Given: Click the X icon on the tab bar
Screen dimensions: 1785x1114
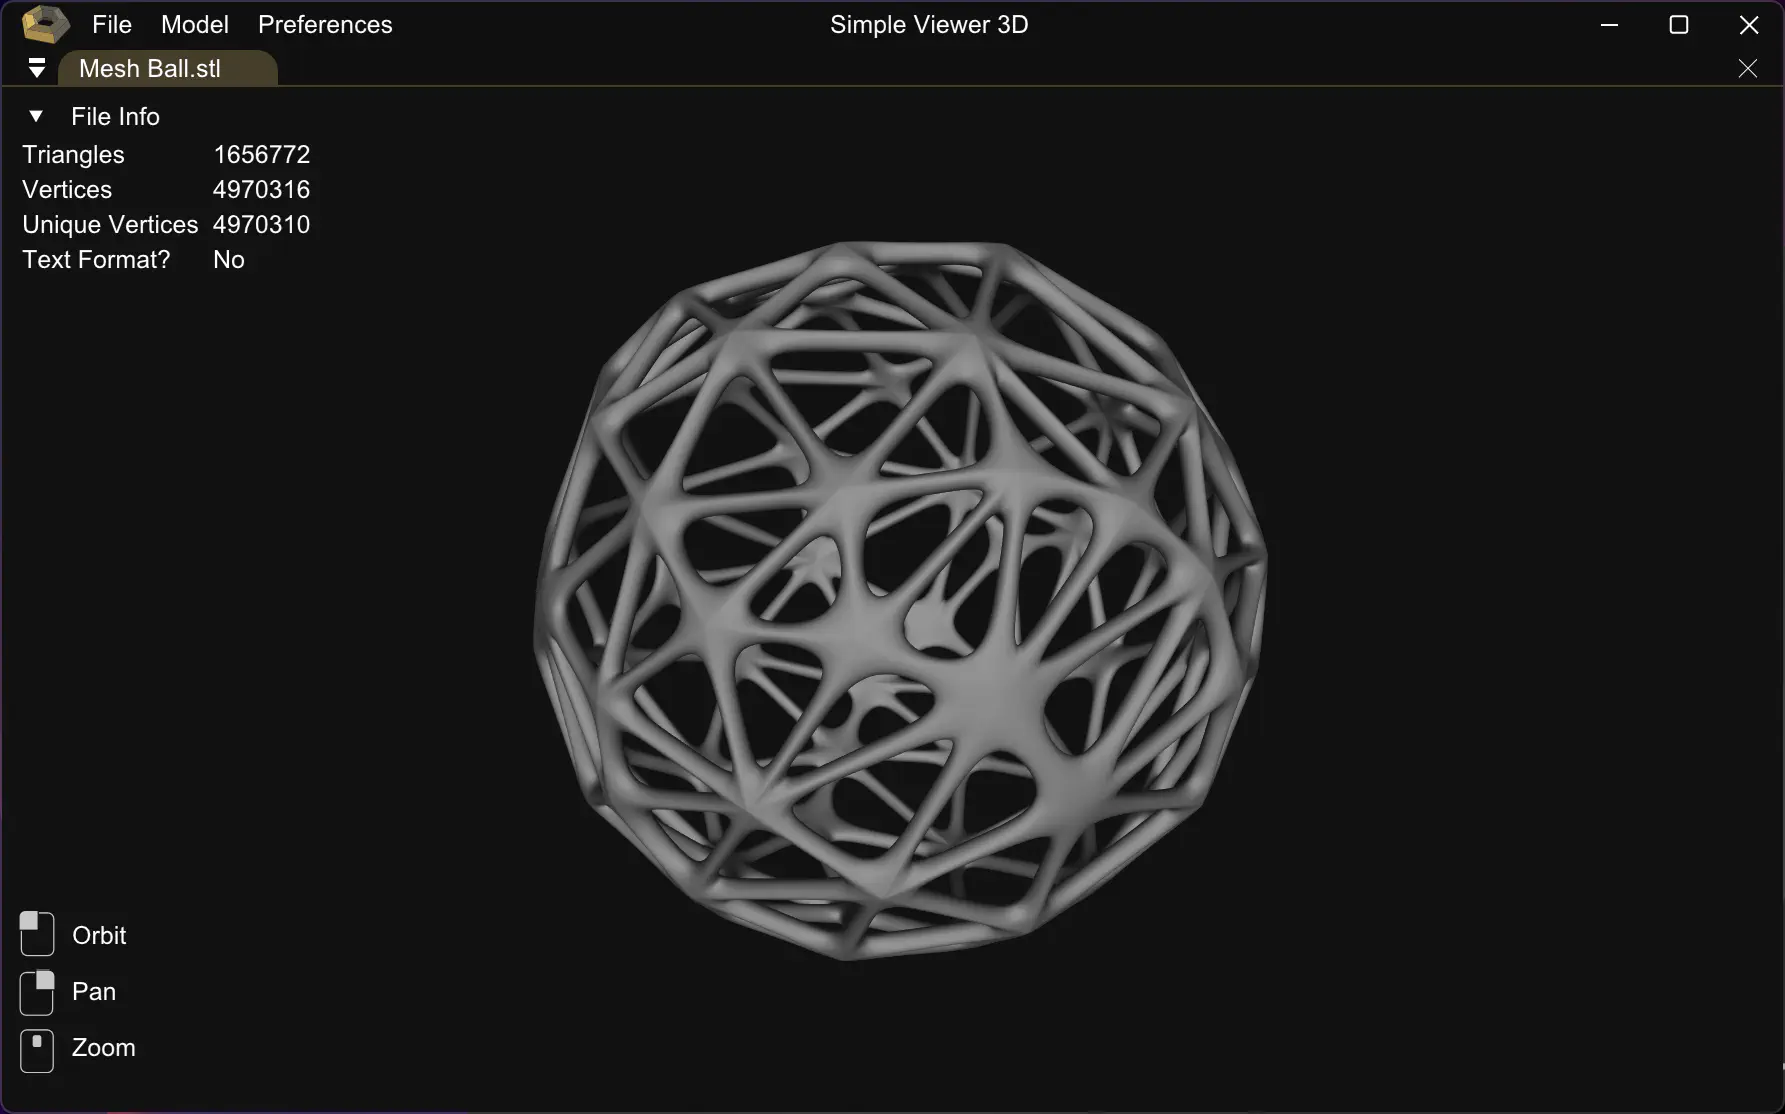Looking at the screenshot, I should (x=1748, y=68).
